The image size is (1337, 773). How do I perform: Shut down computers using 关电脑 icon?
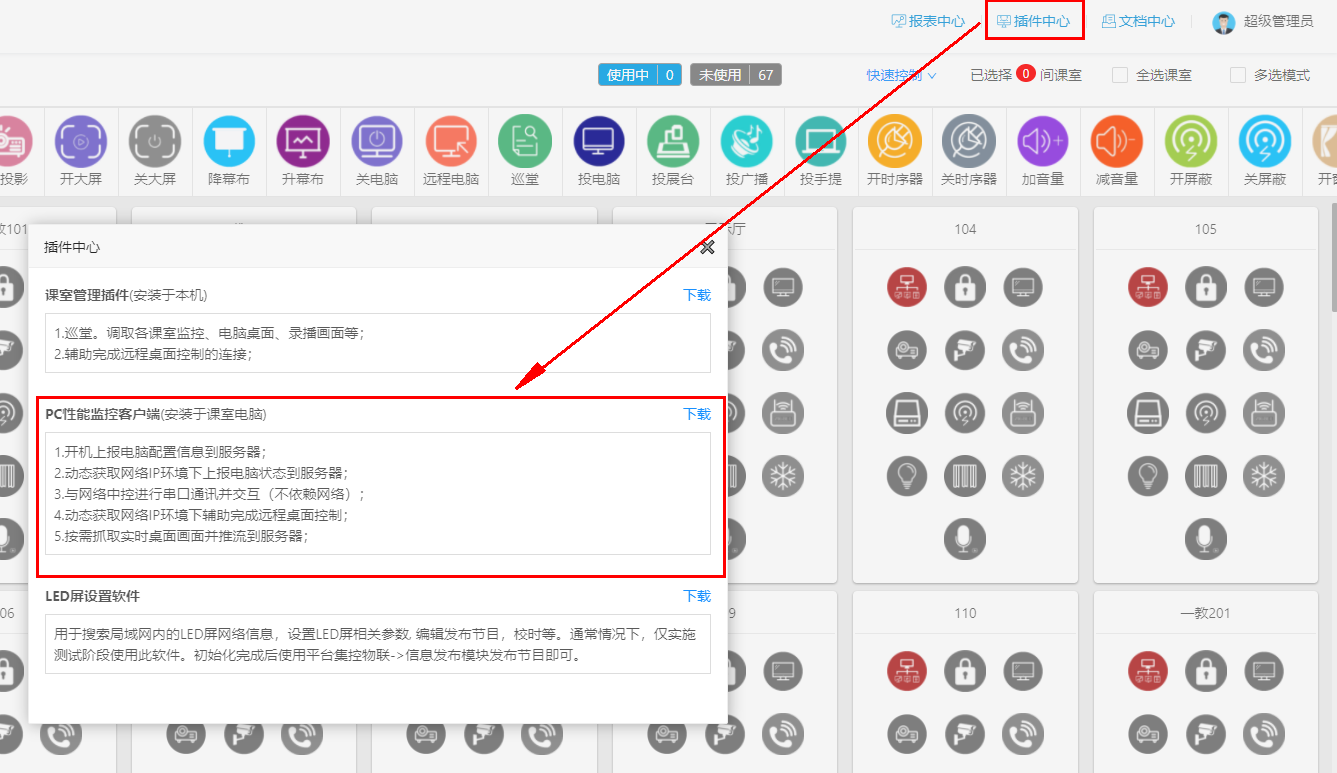coord(377,141)
